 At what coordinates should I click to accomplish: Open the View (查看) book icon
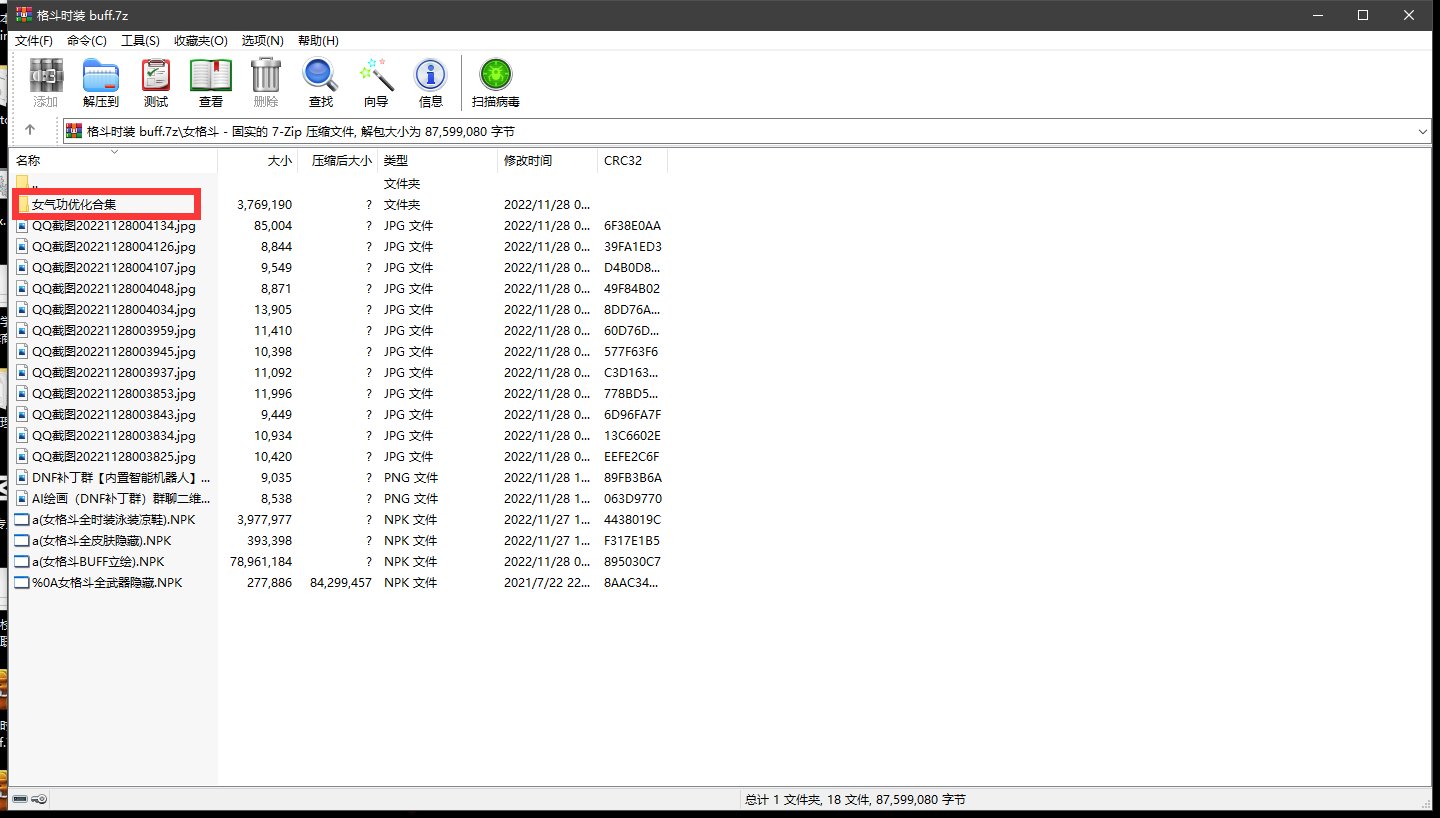click(x=210, y=82)
